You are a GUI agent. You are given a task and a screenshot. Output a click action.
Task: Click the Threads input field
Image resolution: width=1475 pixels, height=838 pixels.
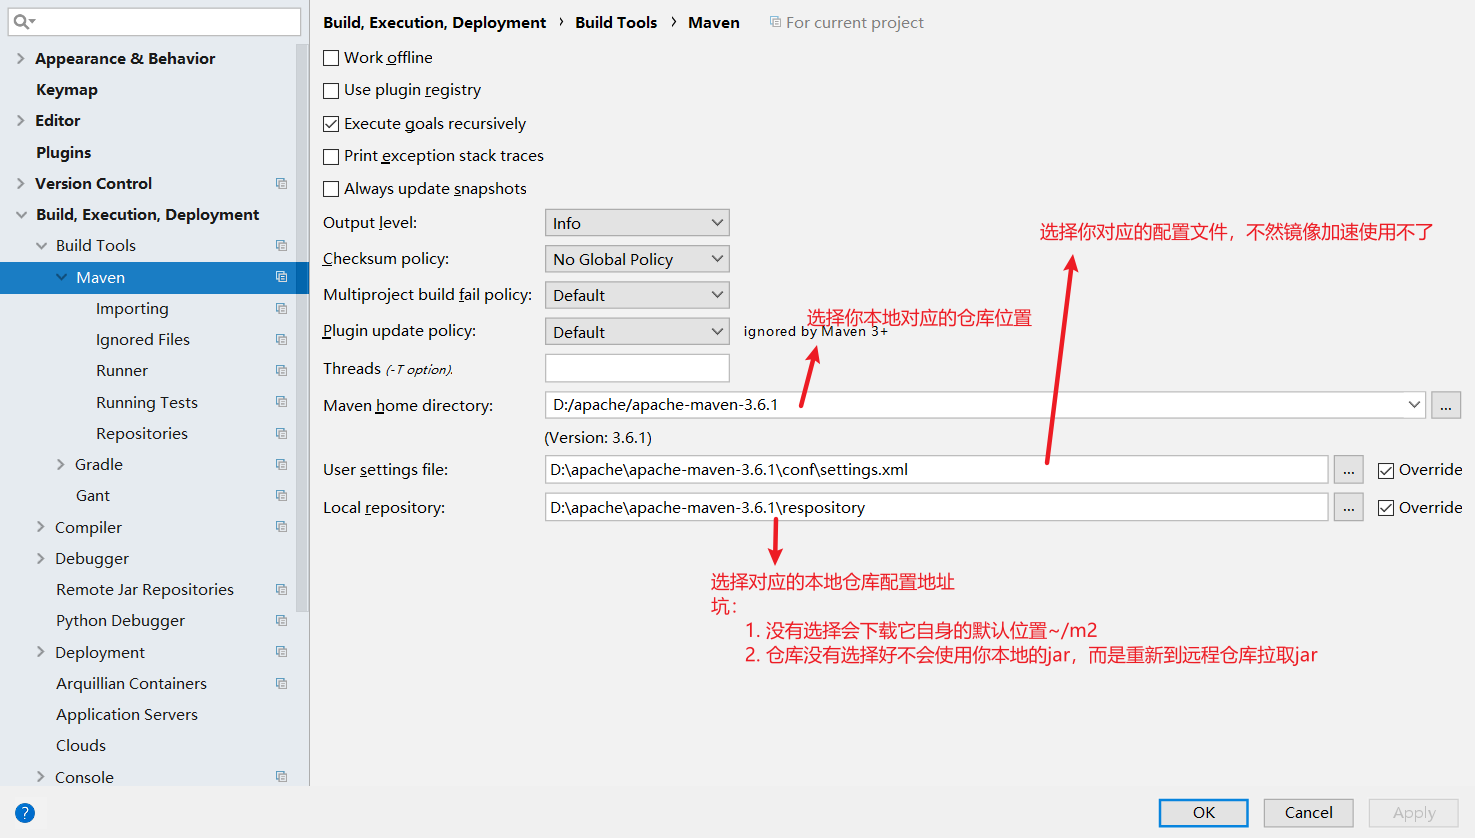[x=637, y=368]
